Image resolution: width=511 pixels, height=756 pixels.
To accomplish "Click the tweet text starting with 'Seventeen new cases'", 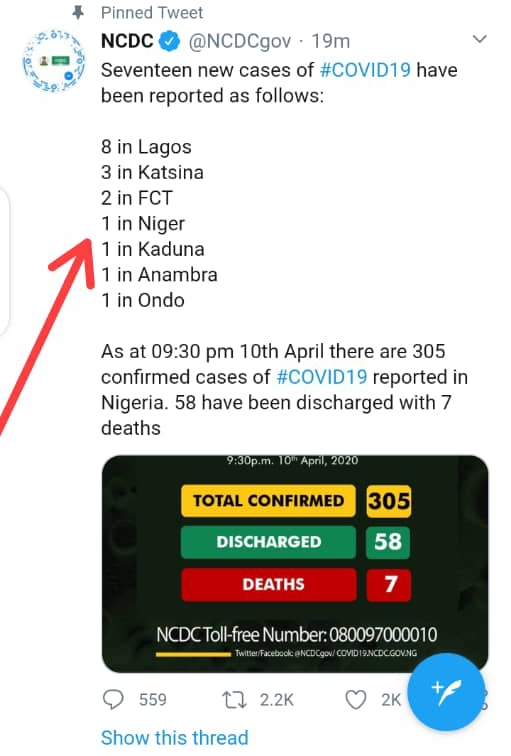I will coord(279,83).
